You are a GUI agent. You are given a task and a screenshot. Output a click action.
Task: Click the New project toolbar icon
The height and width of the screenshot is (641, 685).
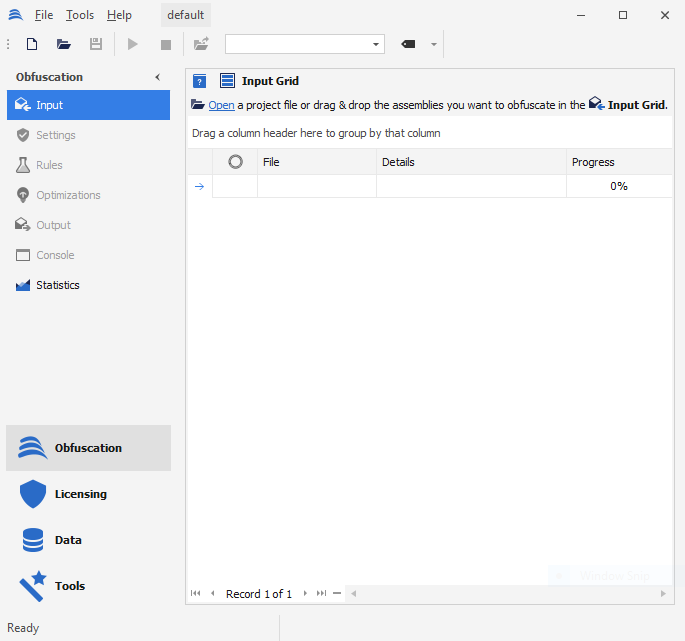click(x=32, y=44)
